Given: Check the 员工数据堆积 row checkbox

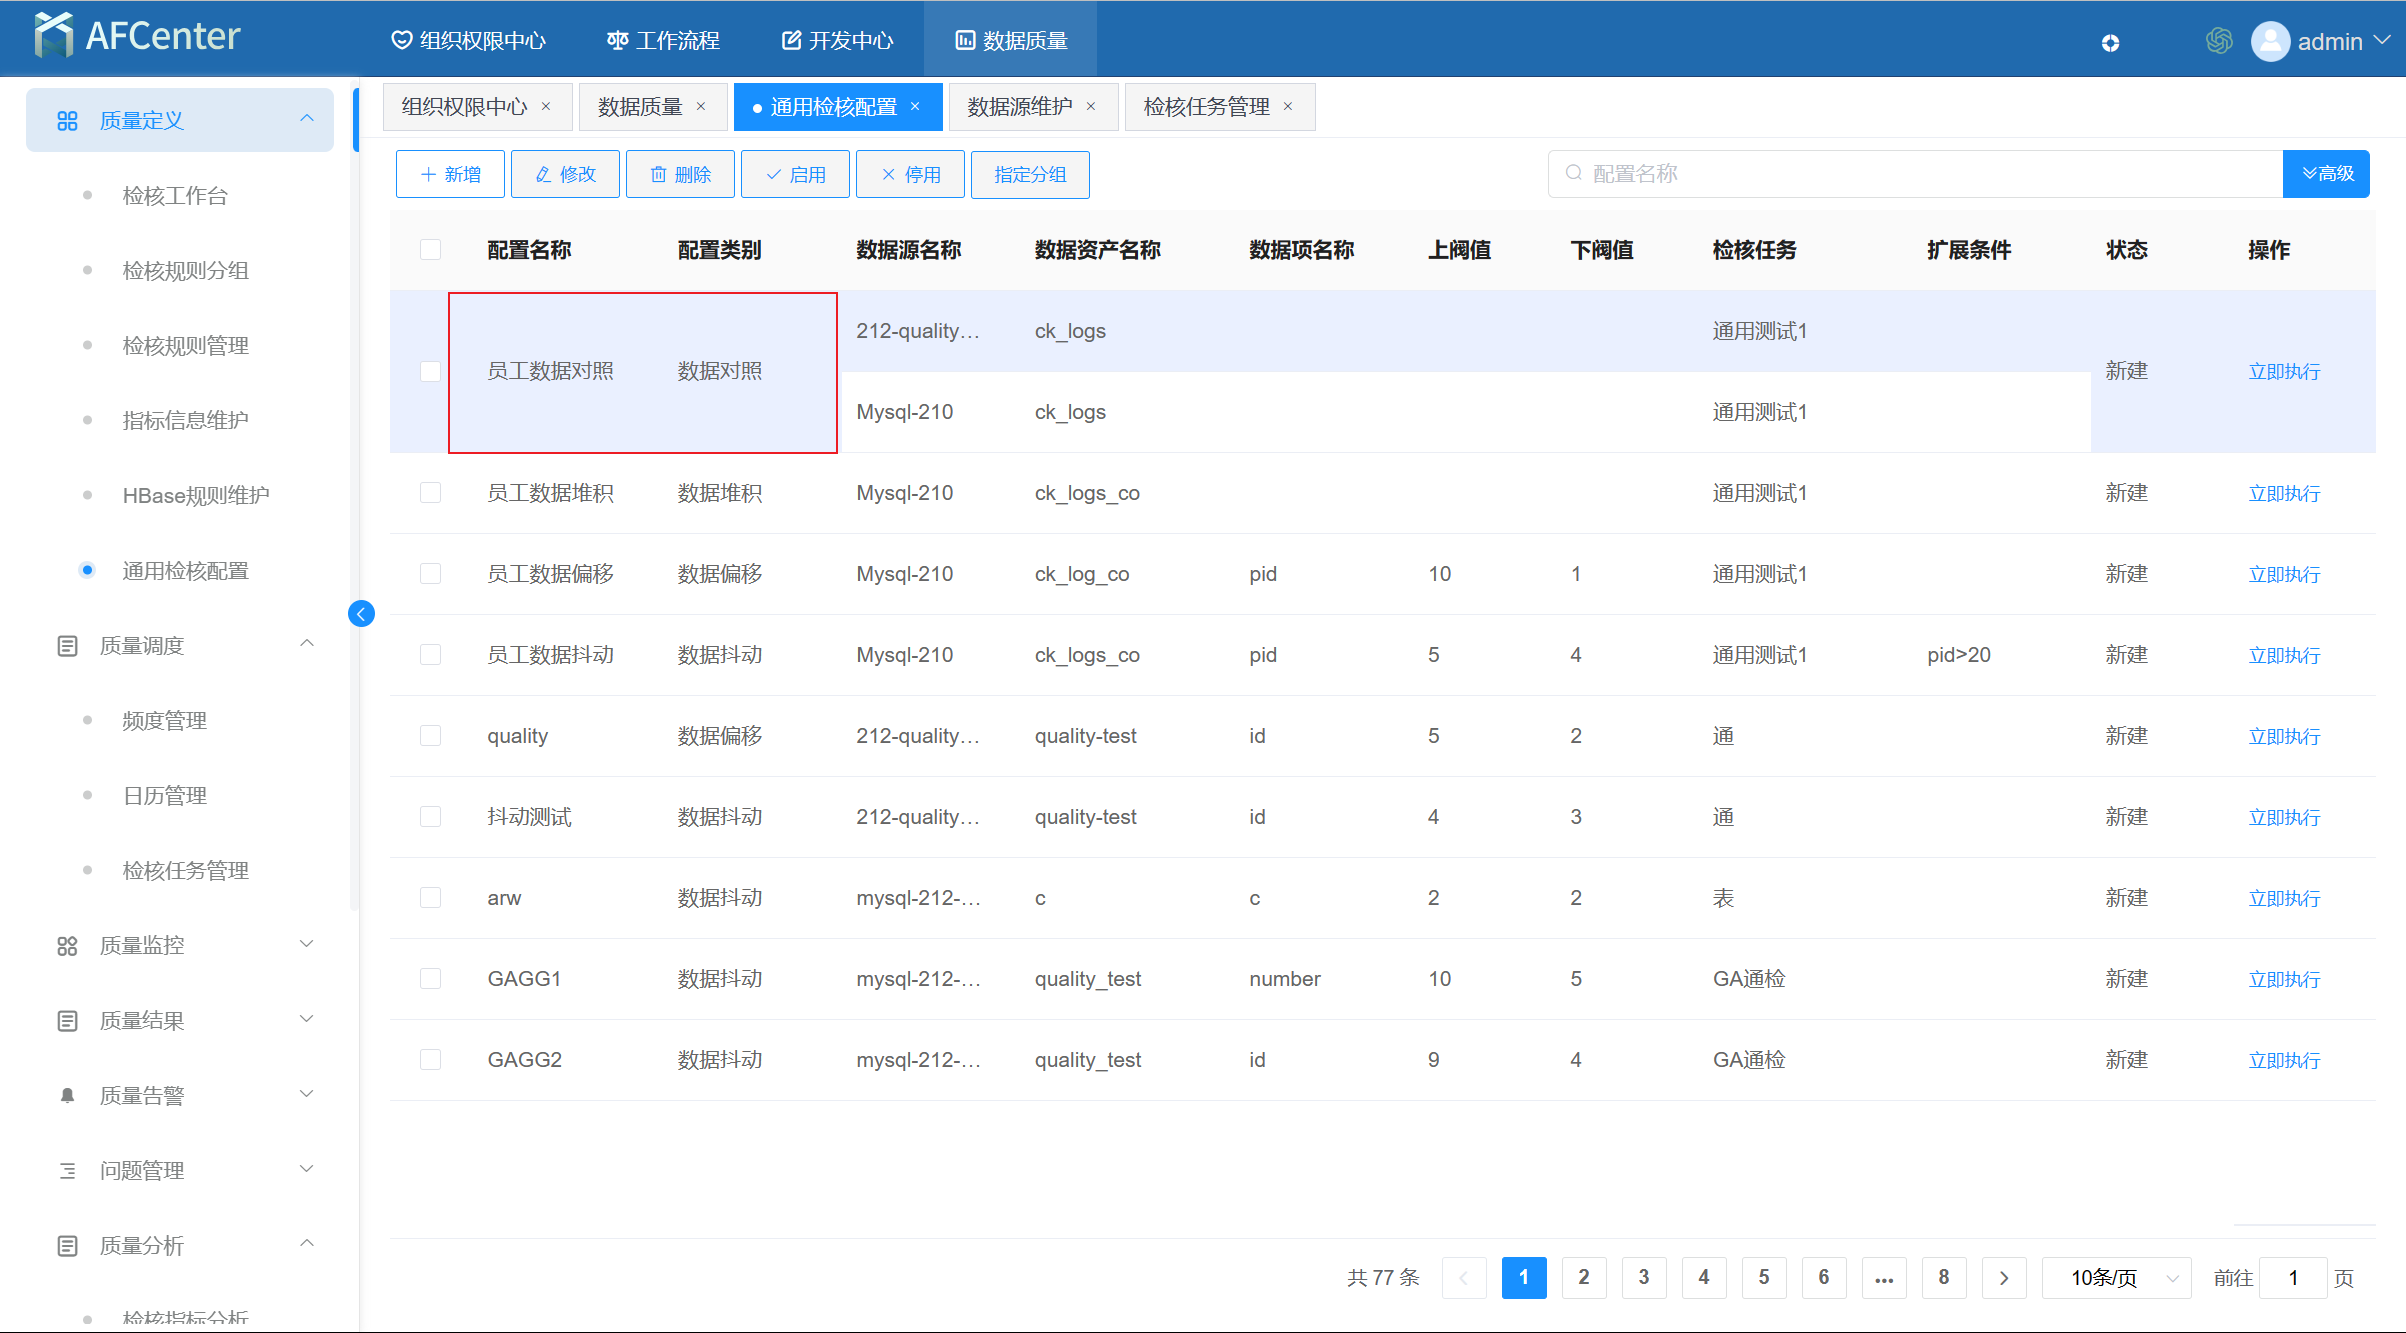Looking at the screenshot, I should (x=430, y=493).
